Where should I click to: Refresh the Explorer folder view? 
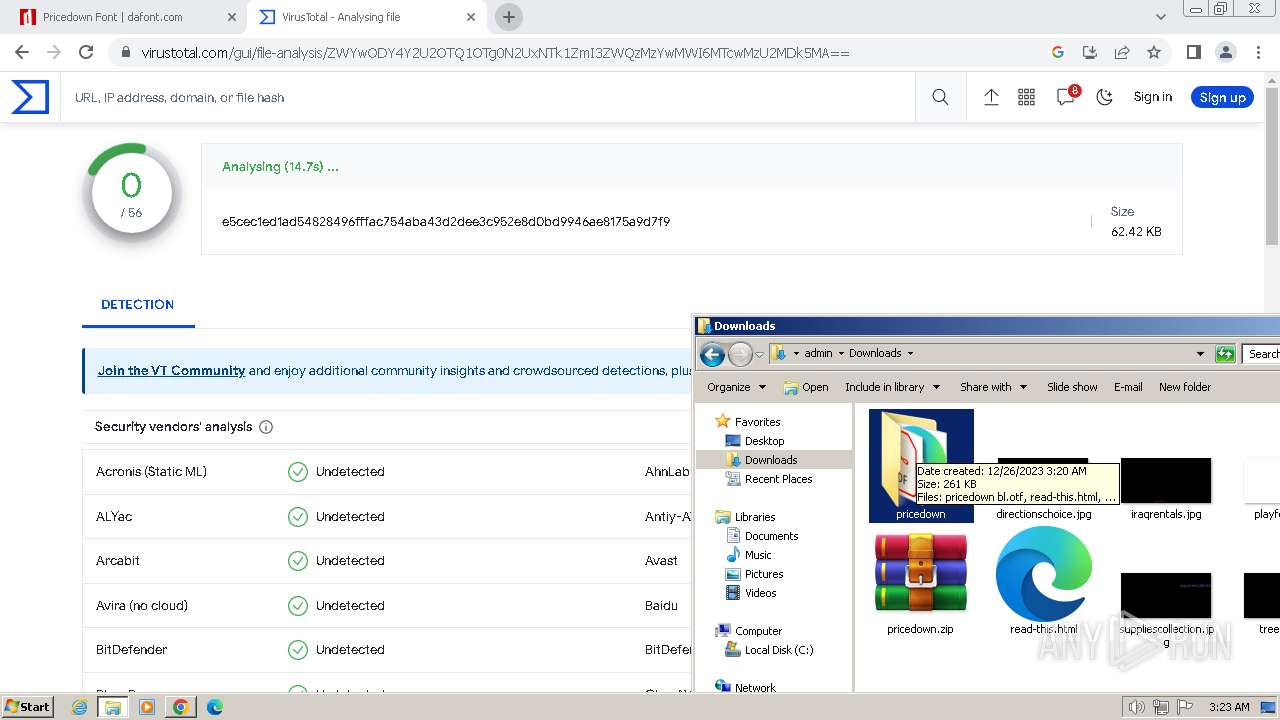1225,353
